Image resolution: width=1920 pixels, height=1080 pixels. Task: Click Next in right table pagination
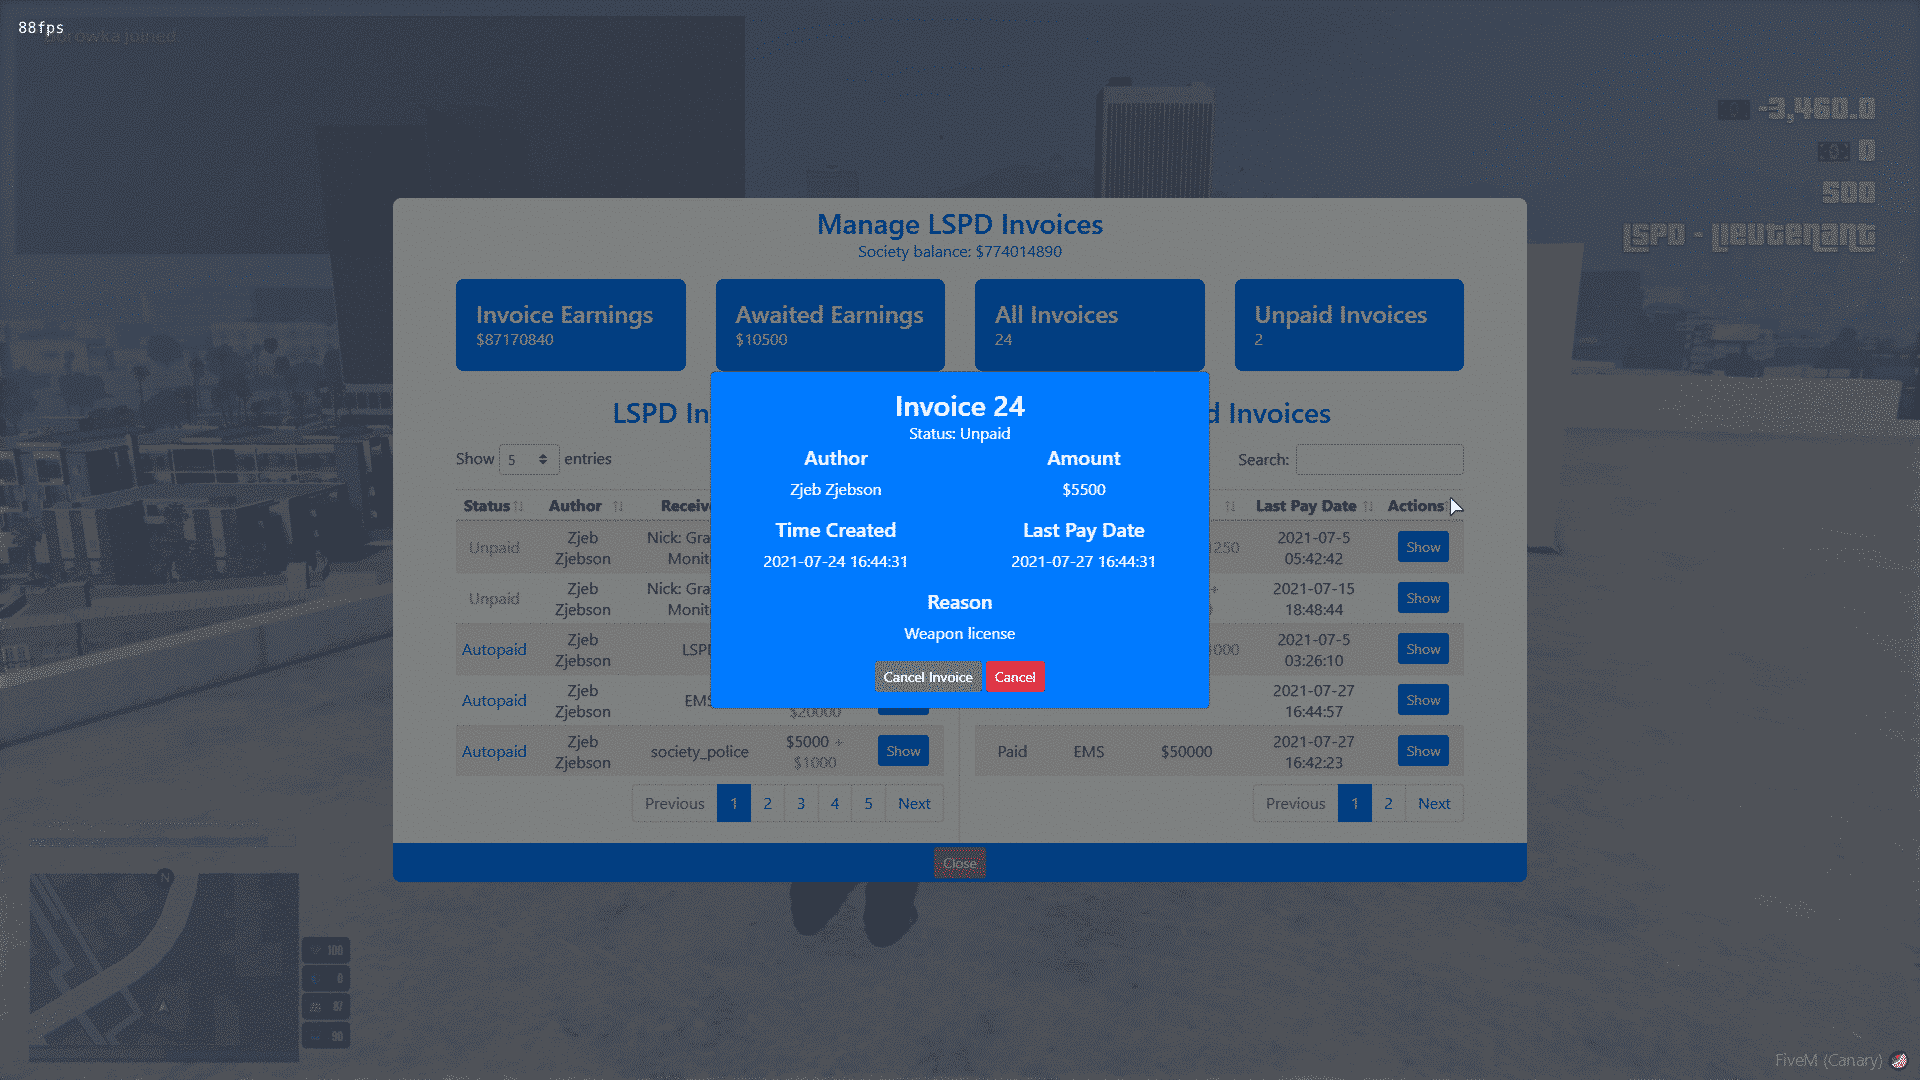click(1434, 803)
